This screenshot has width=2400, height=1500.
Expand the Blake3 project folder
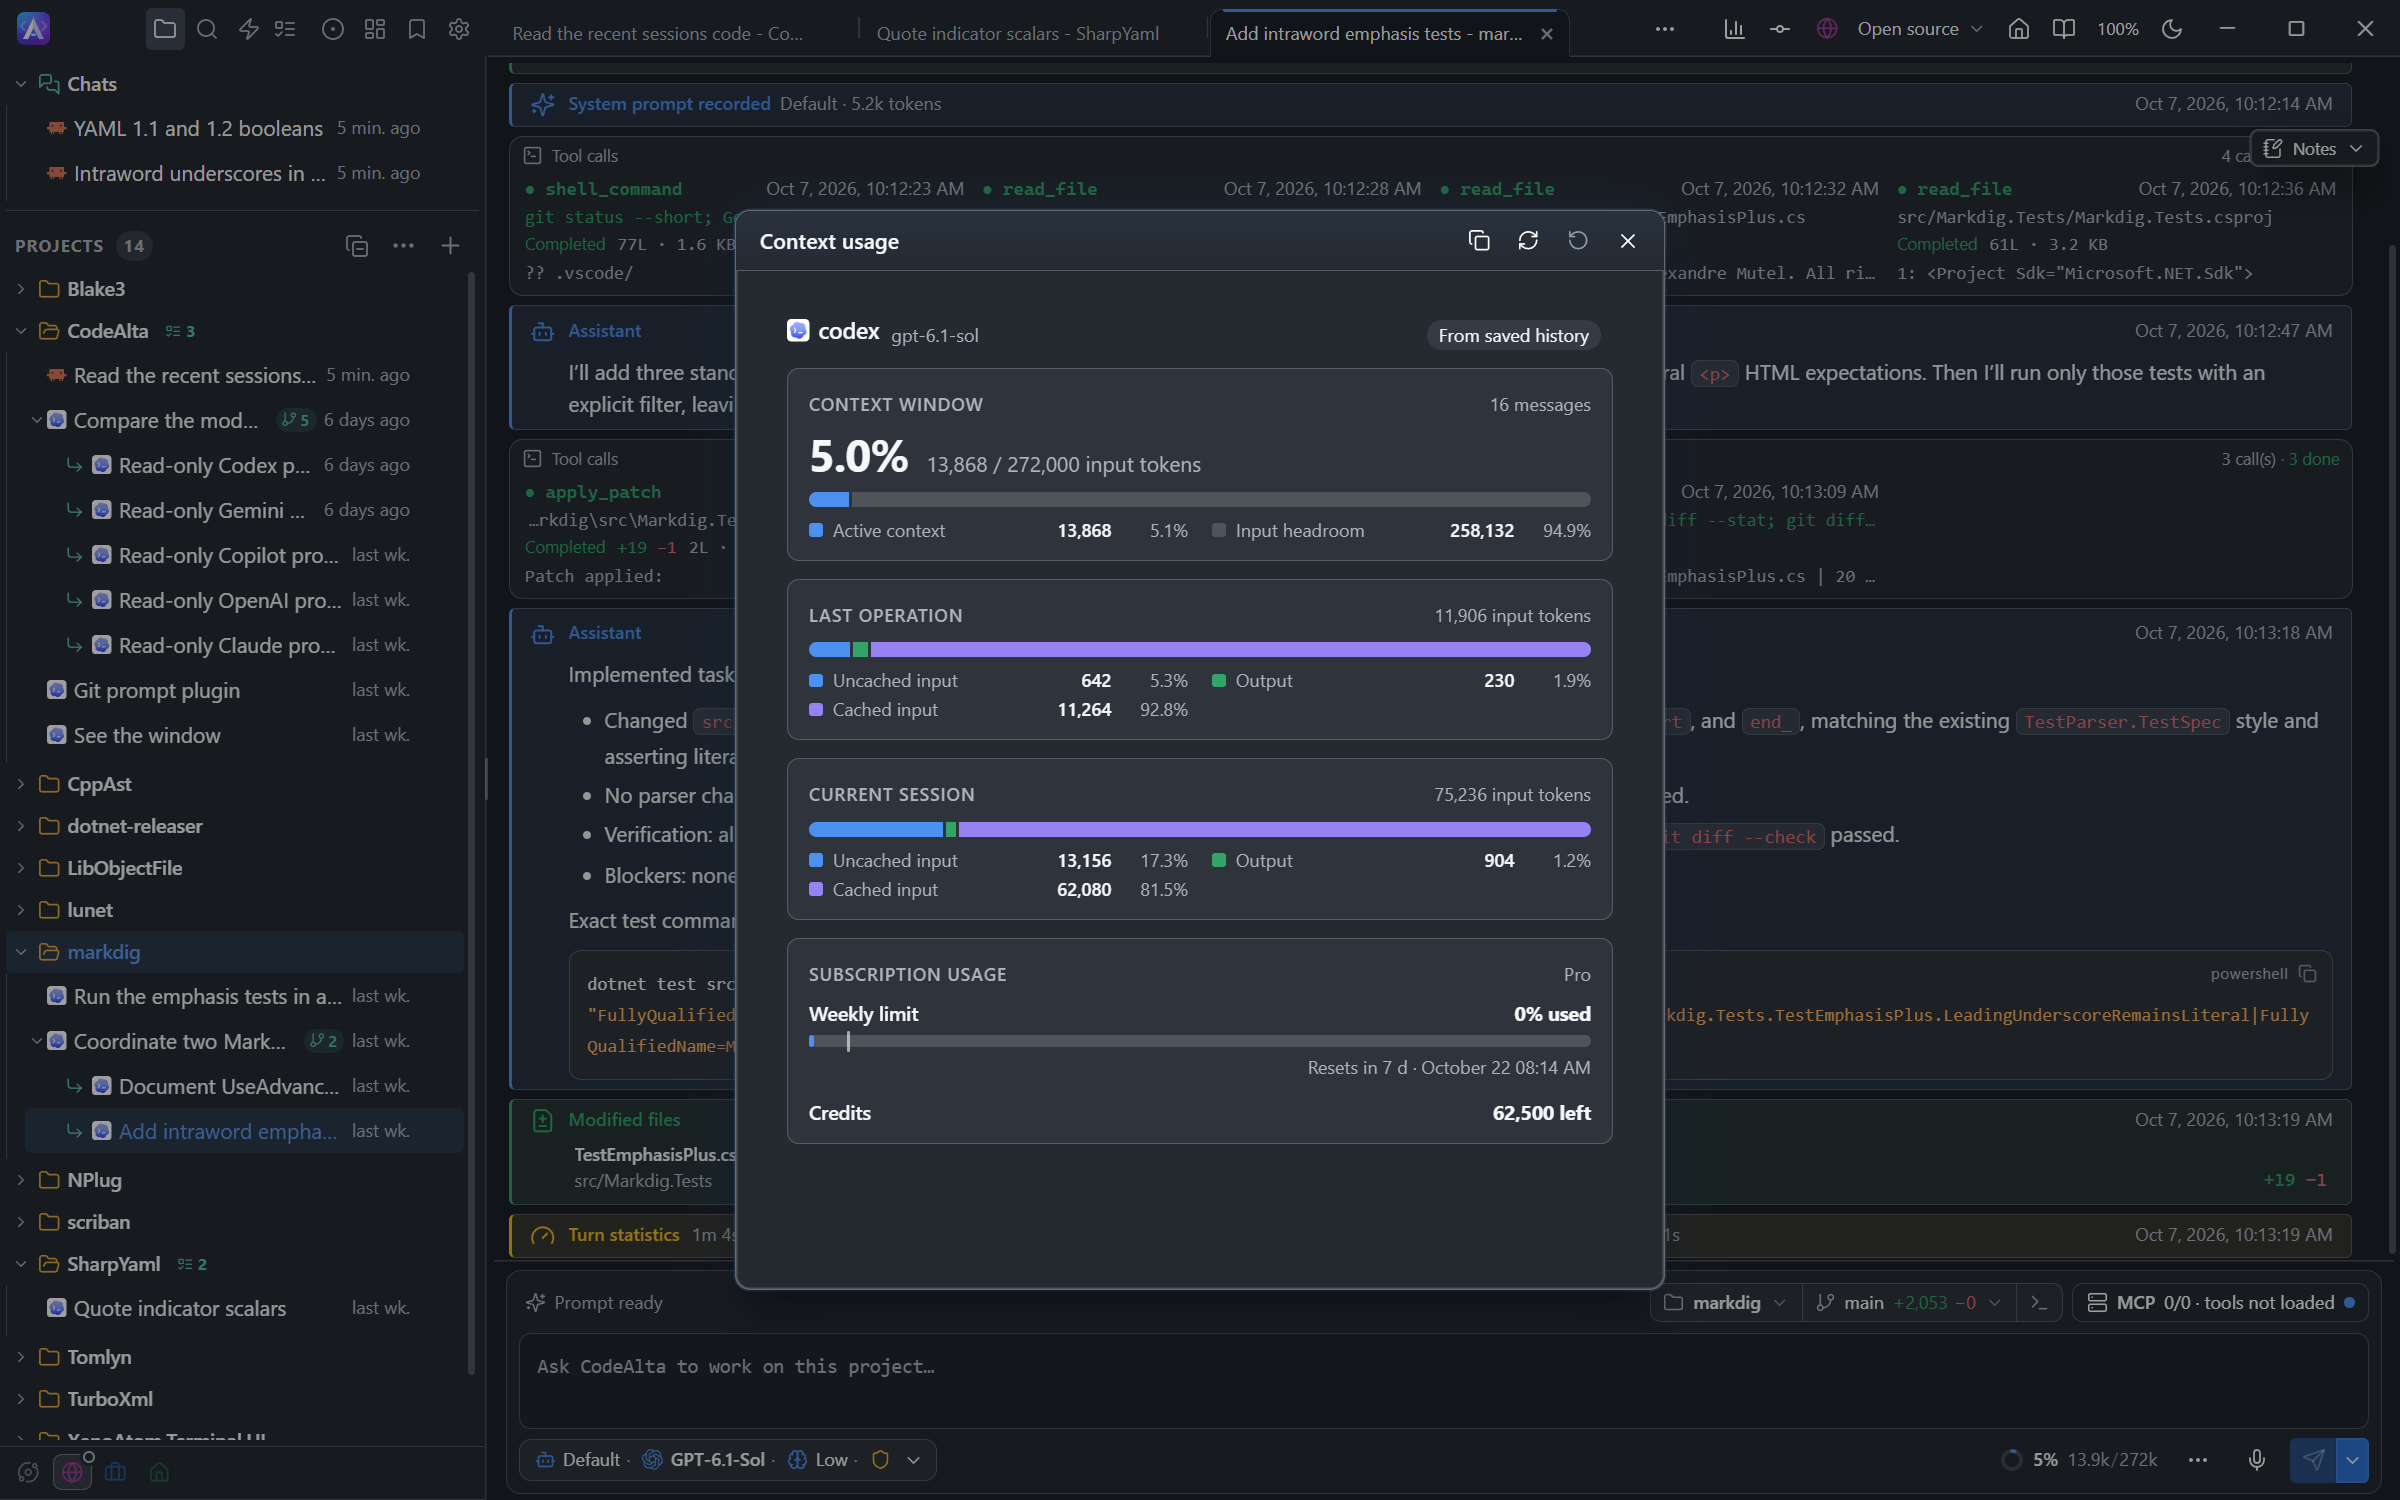click(20, 289)
